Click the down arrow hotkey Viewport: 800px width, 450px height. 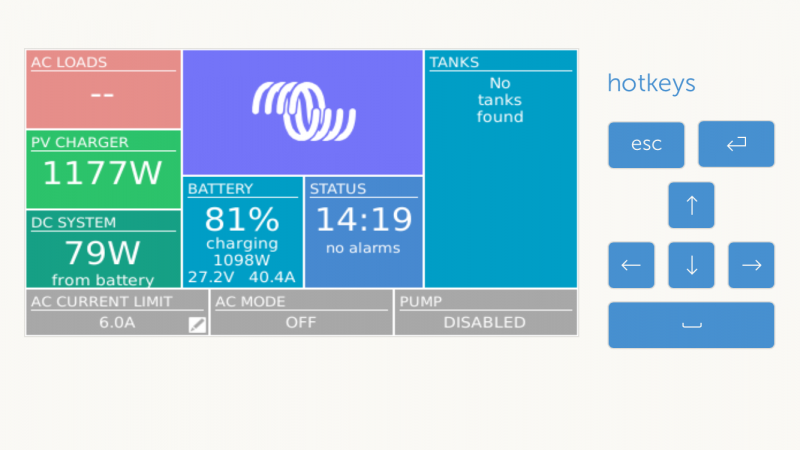click(x=691, y=265)
